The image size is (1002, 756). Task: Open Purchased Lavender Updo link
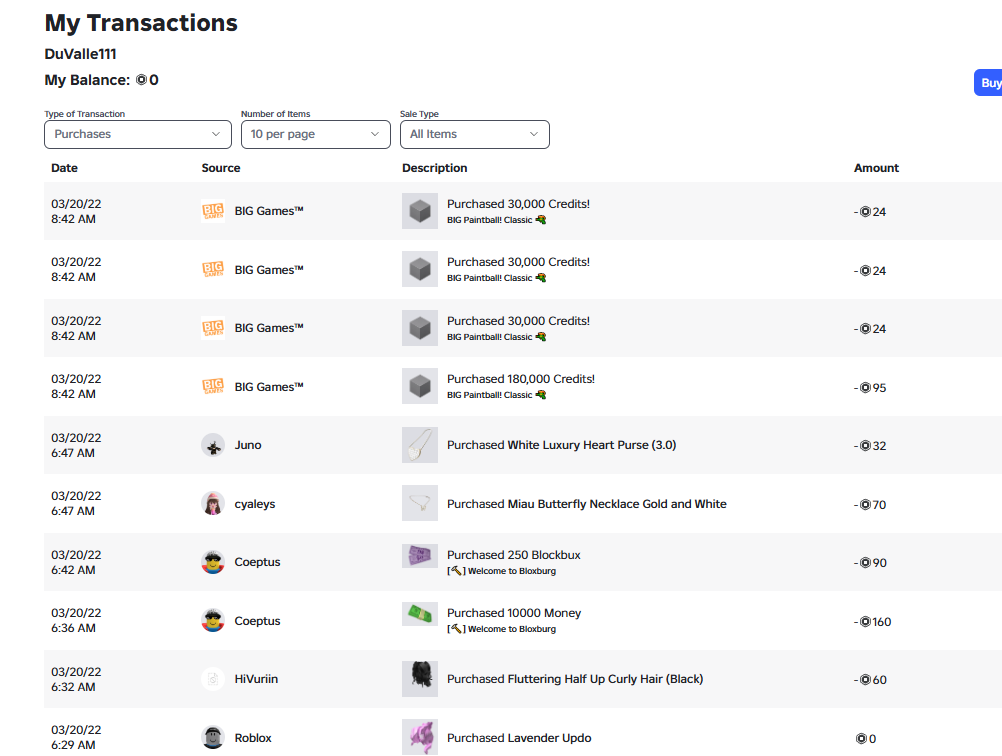pyautogui.click(x=519, y=738)
